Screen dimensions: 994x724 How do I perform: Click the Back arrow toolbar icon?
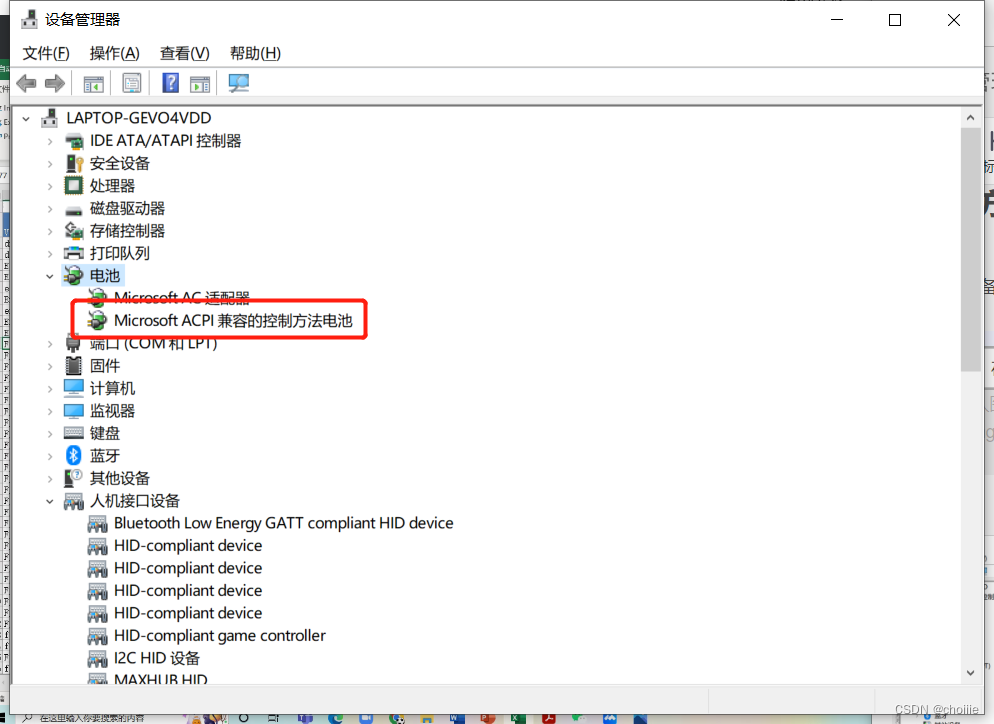26,83
